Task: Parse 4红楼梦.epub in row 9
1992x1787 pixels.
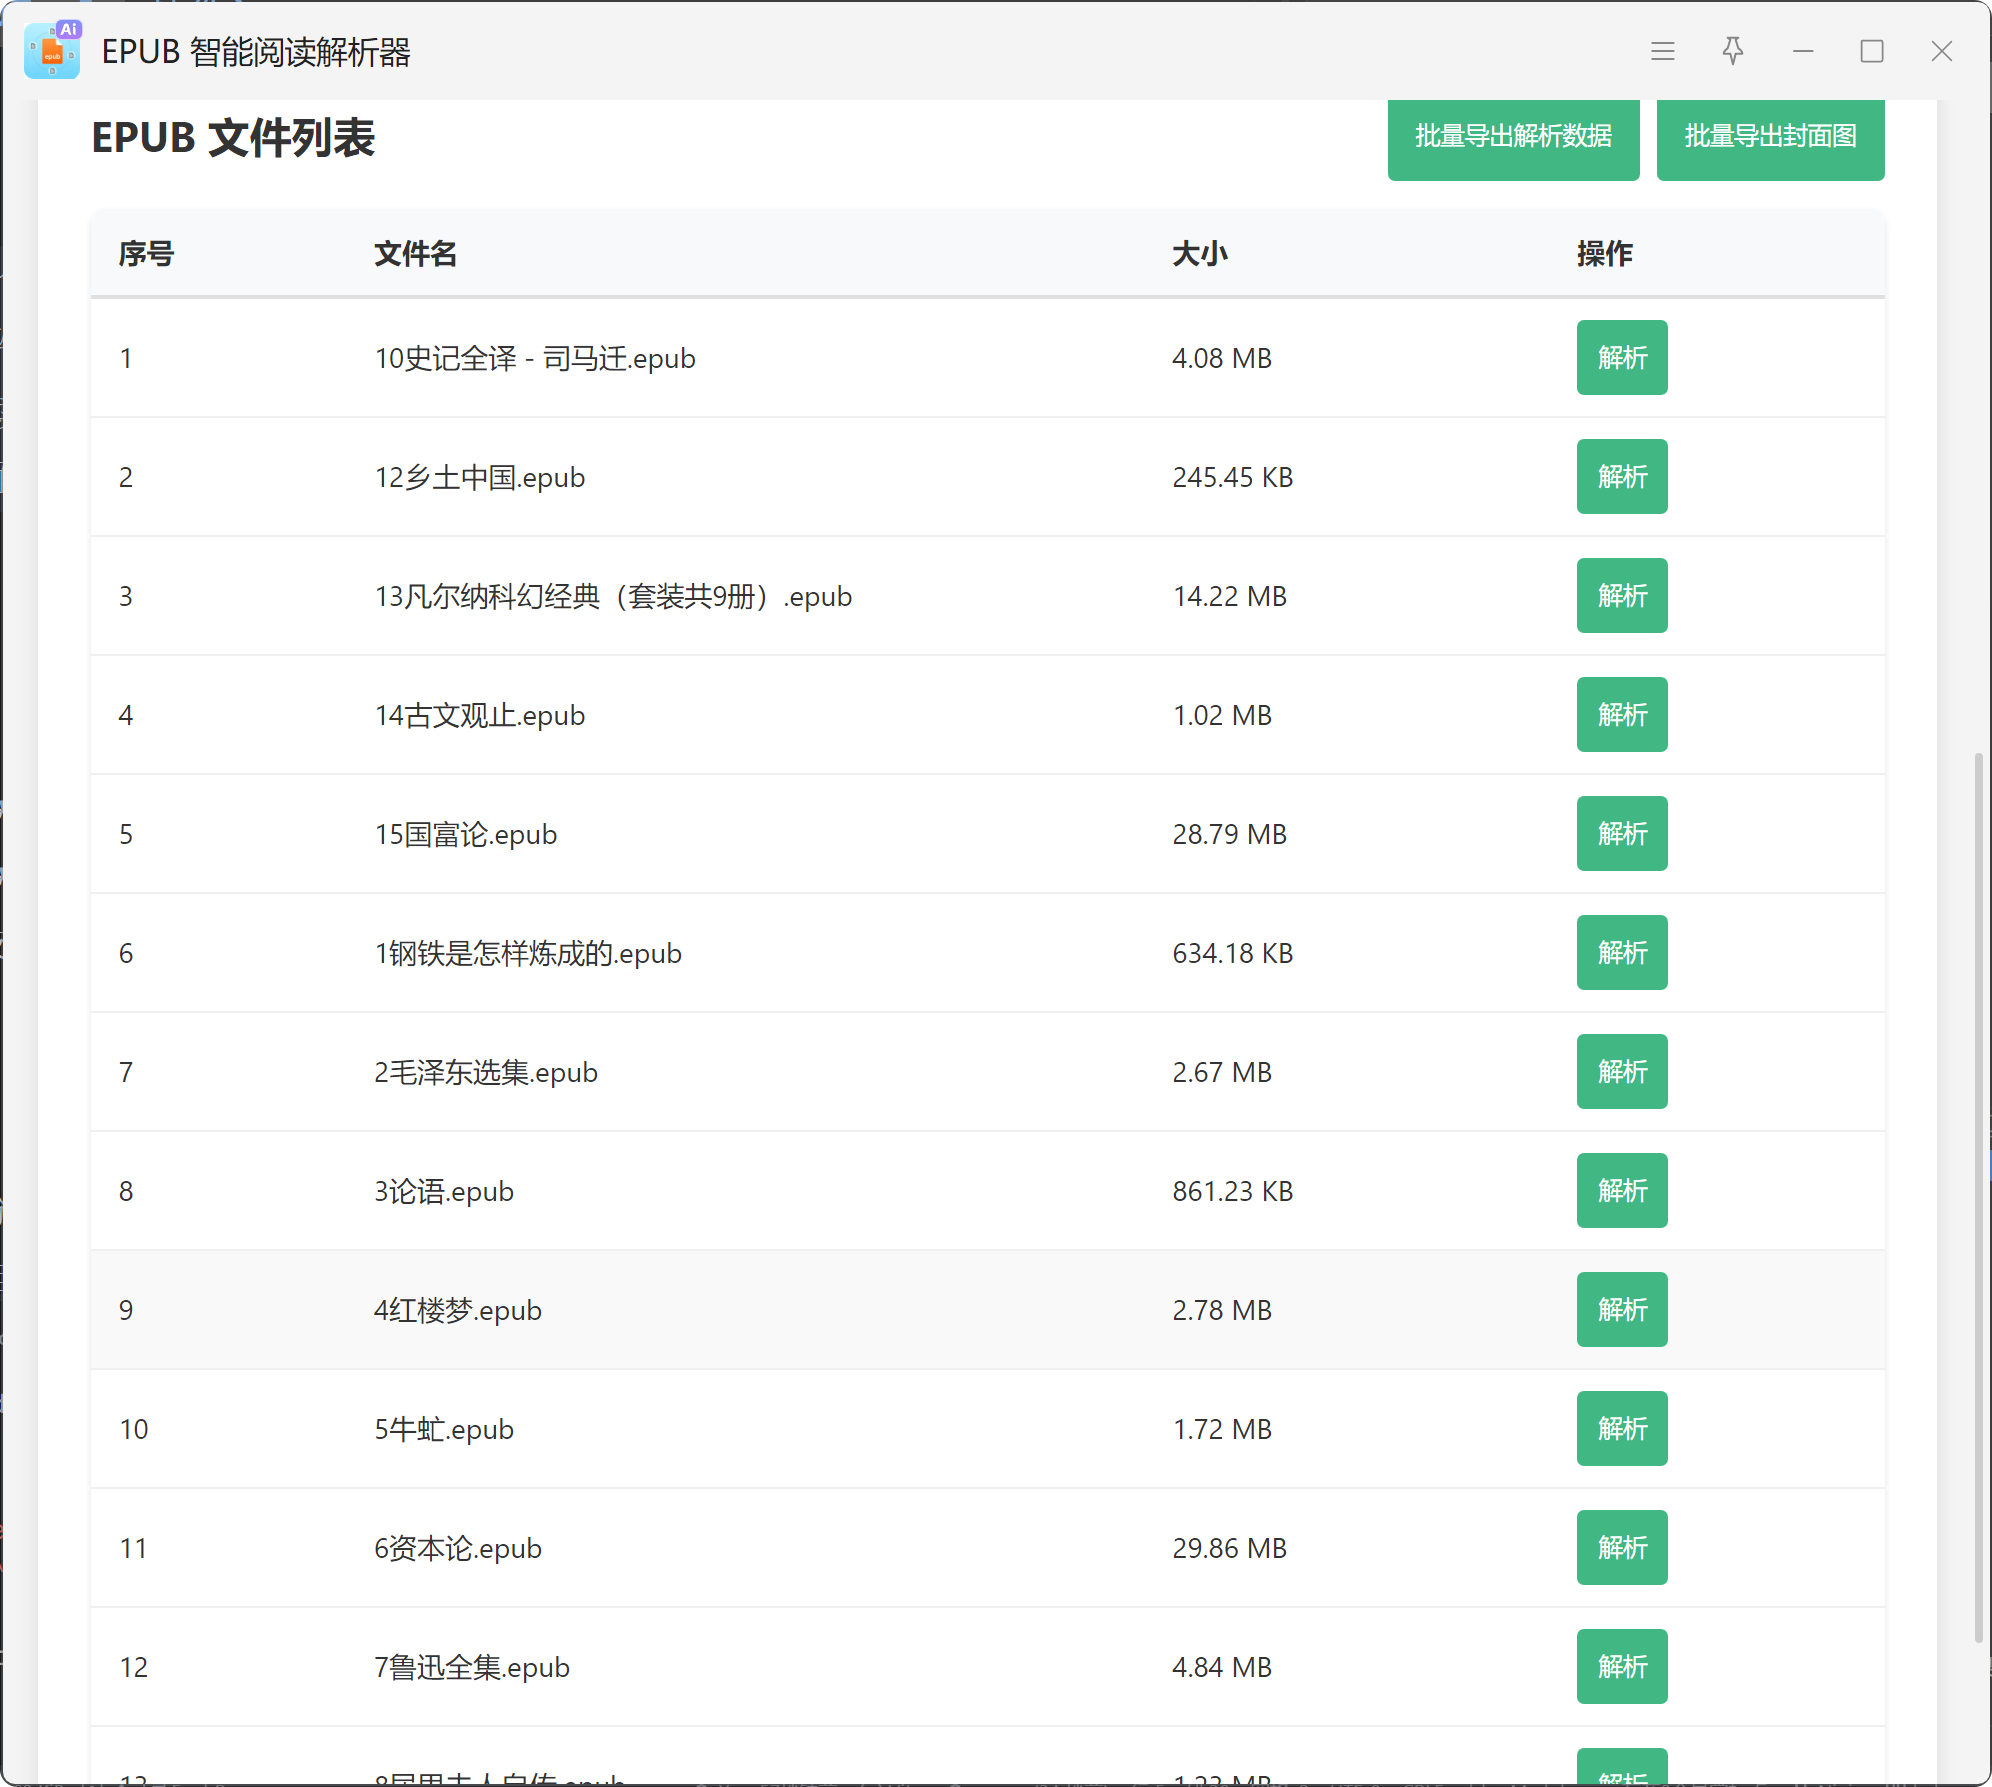Action: 1621,1309
